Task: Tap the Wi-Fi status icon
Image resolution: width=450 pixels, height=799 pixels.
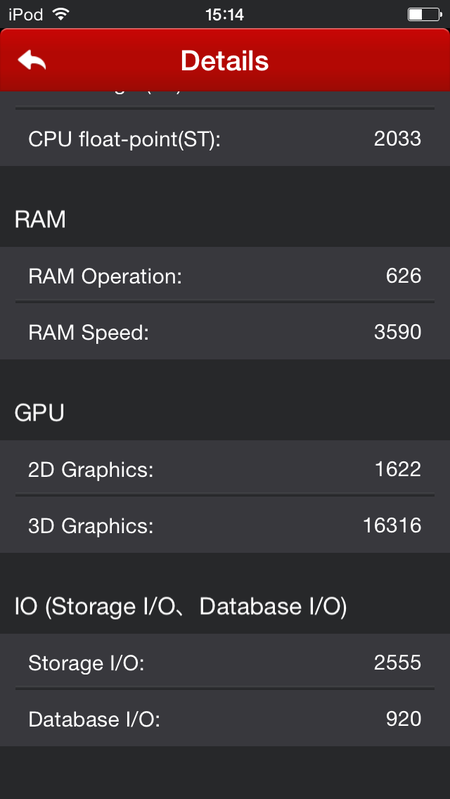Action: [61, 14]
